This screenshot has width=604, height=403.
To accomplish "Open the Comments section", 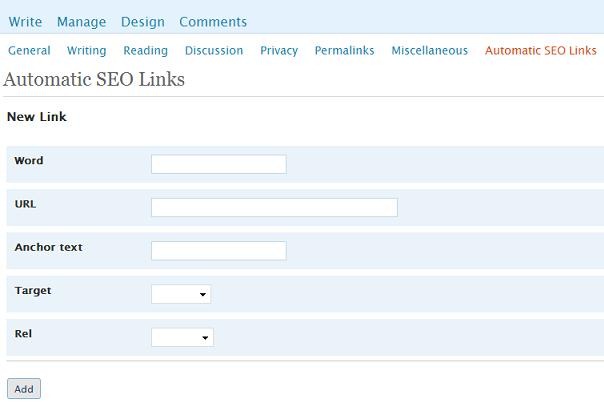I will [213, 22].
